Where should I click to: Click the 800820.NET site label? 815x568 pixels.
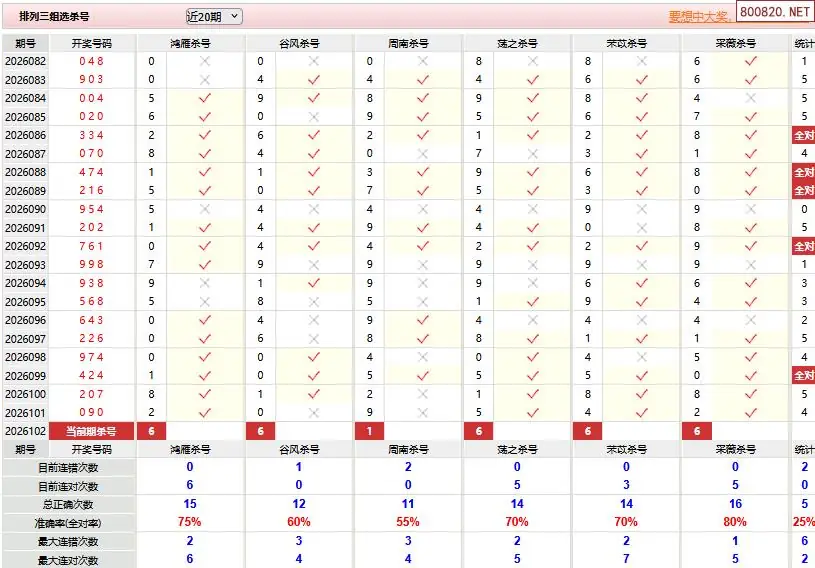[776, 11]
